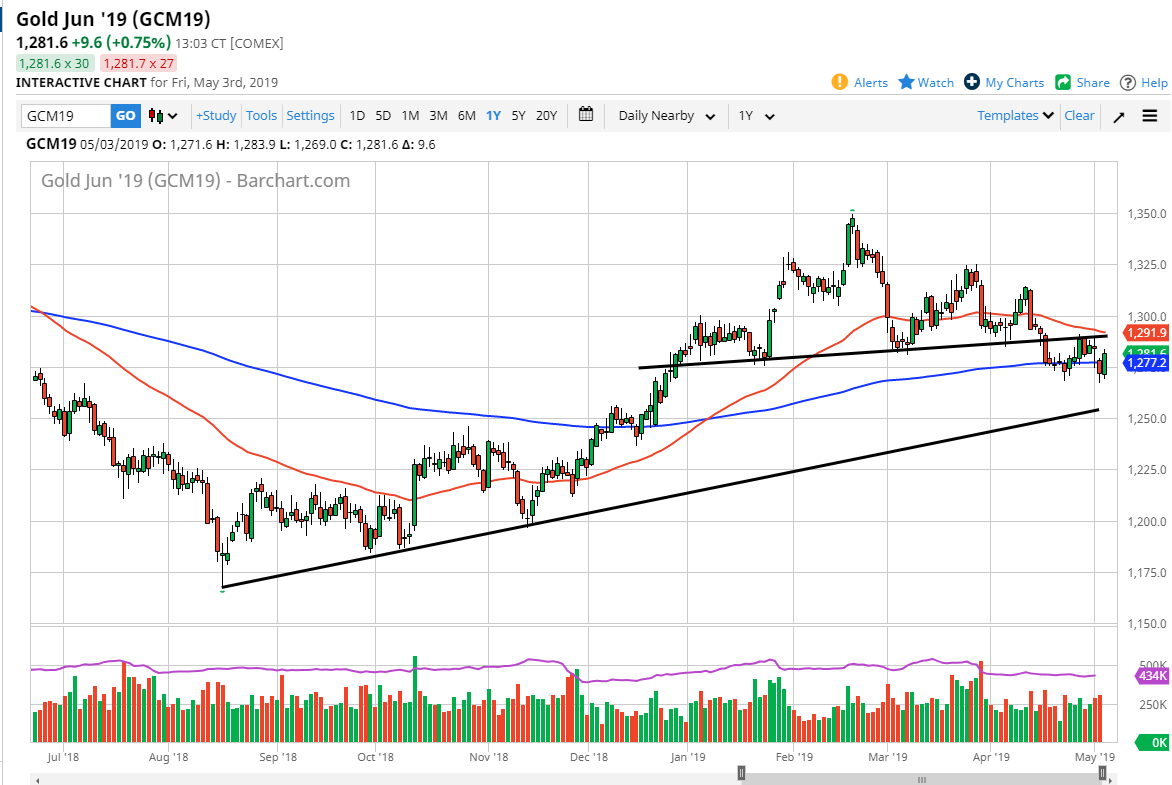Screen dimensions: 1172x785
Task: Open candlestick chart type dropdown
Action: (163, 116)
